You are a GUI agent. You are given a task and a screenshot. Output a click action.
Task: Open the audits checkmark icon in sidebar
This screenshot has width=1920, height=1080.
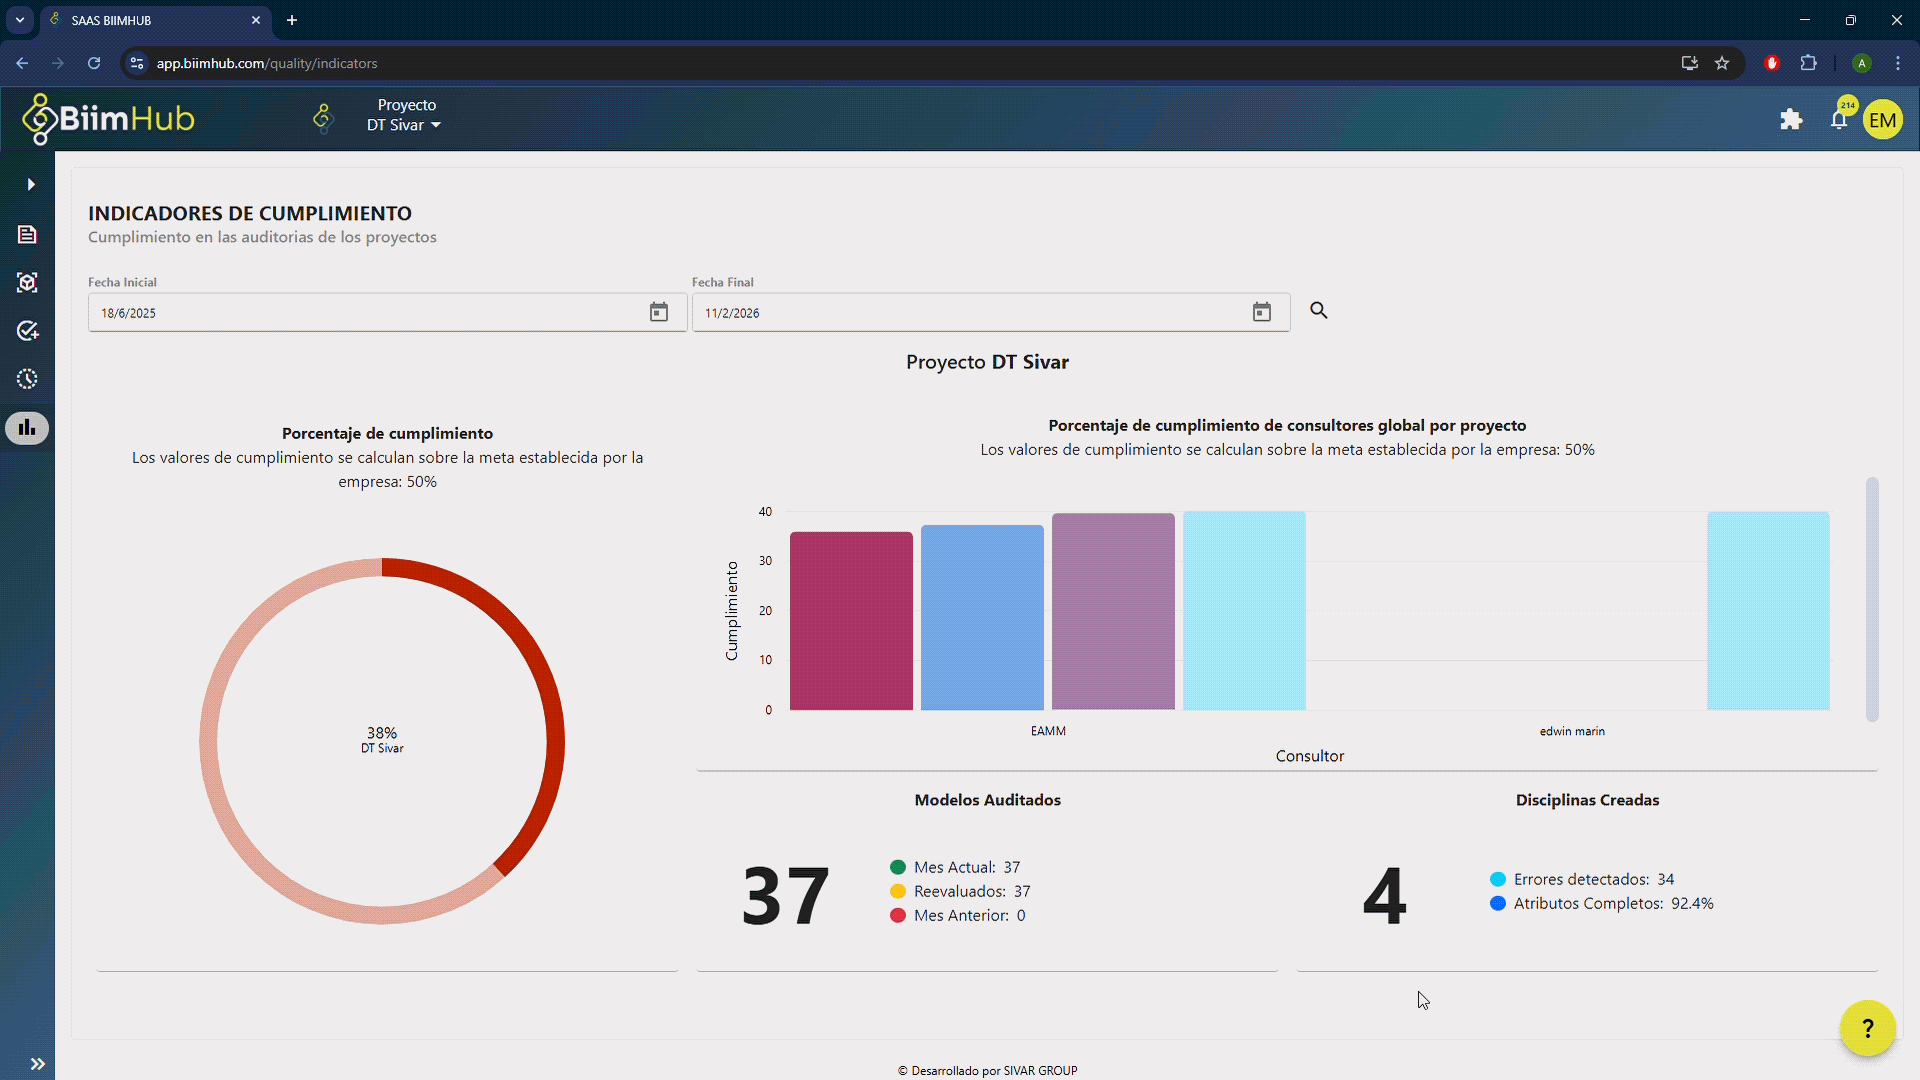(27, 331)
